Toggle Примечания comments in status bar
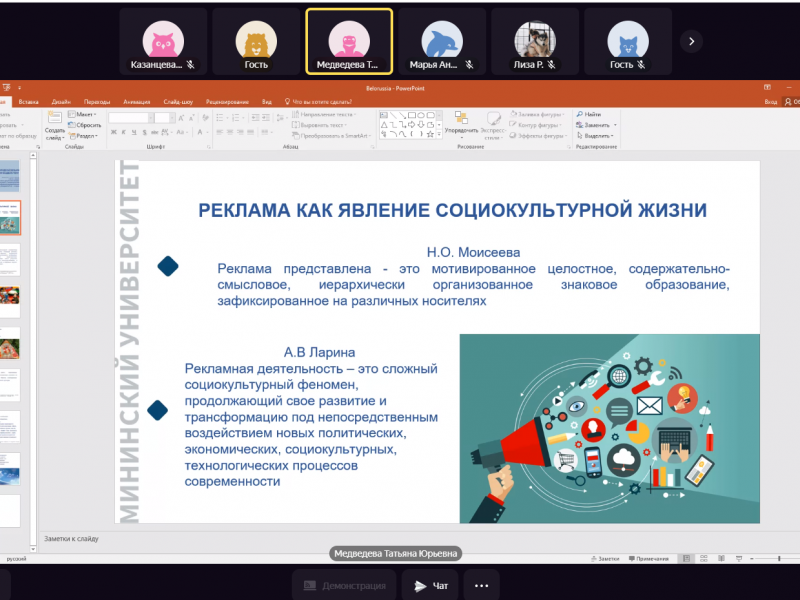 coord(649,558)
